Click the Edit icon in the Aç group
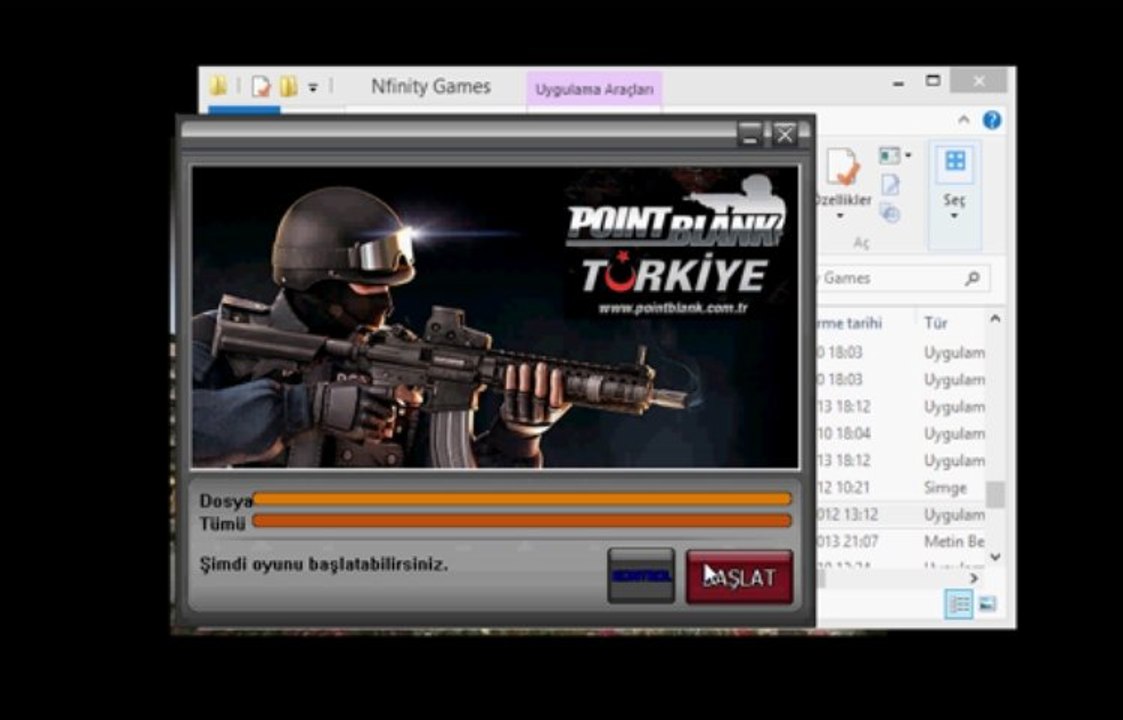 890,185
